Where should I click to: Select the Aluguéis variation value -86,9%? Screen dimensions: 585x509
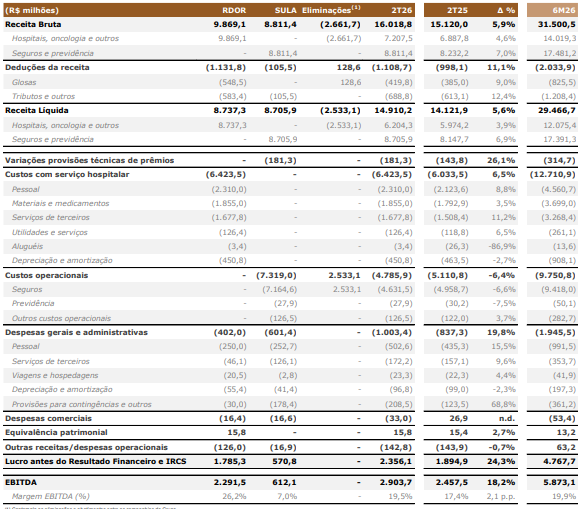[x=501, y=246]
